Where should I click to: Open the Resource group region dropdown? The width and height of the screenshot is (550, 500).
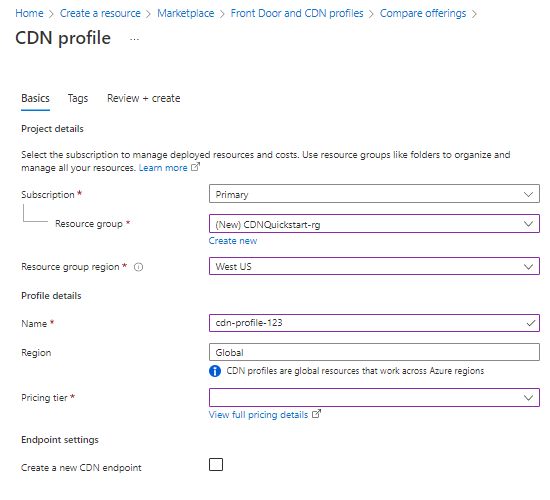[x=374, y=266]
